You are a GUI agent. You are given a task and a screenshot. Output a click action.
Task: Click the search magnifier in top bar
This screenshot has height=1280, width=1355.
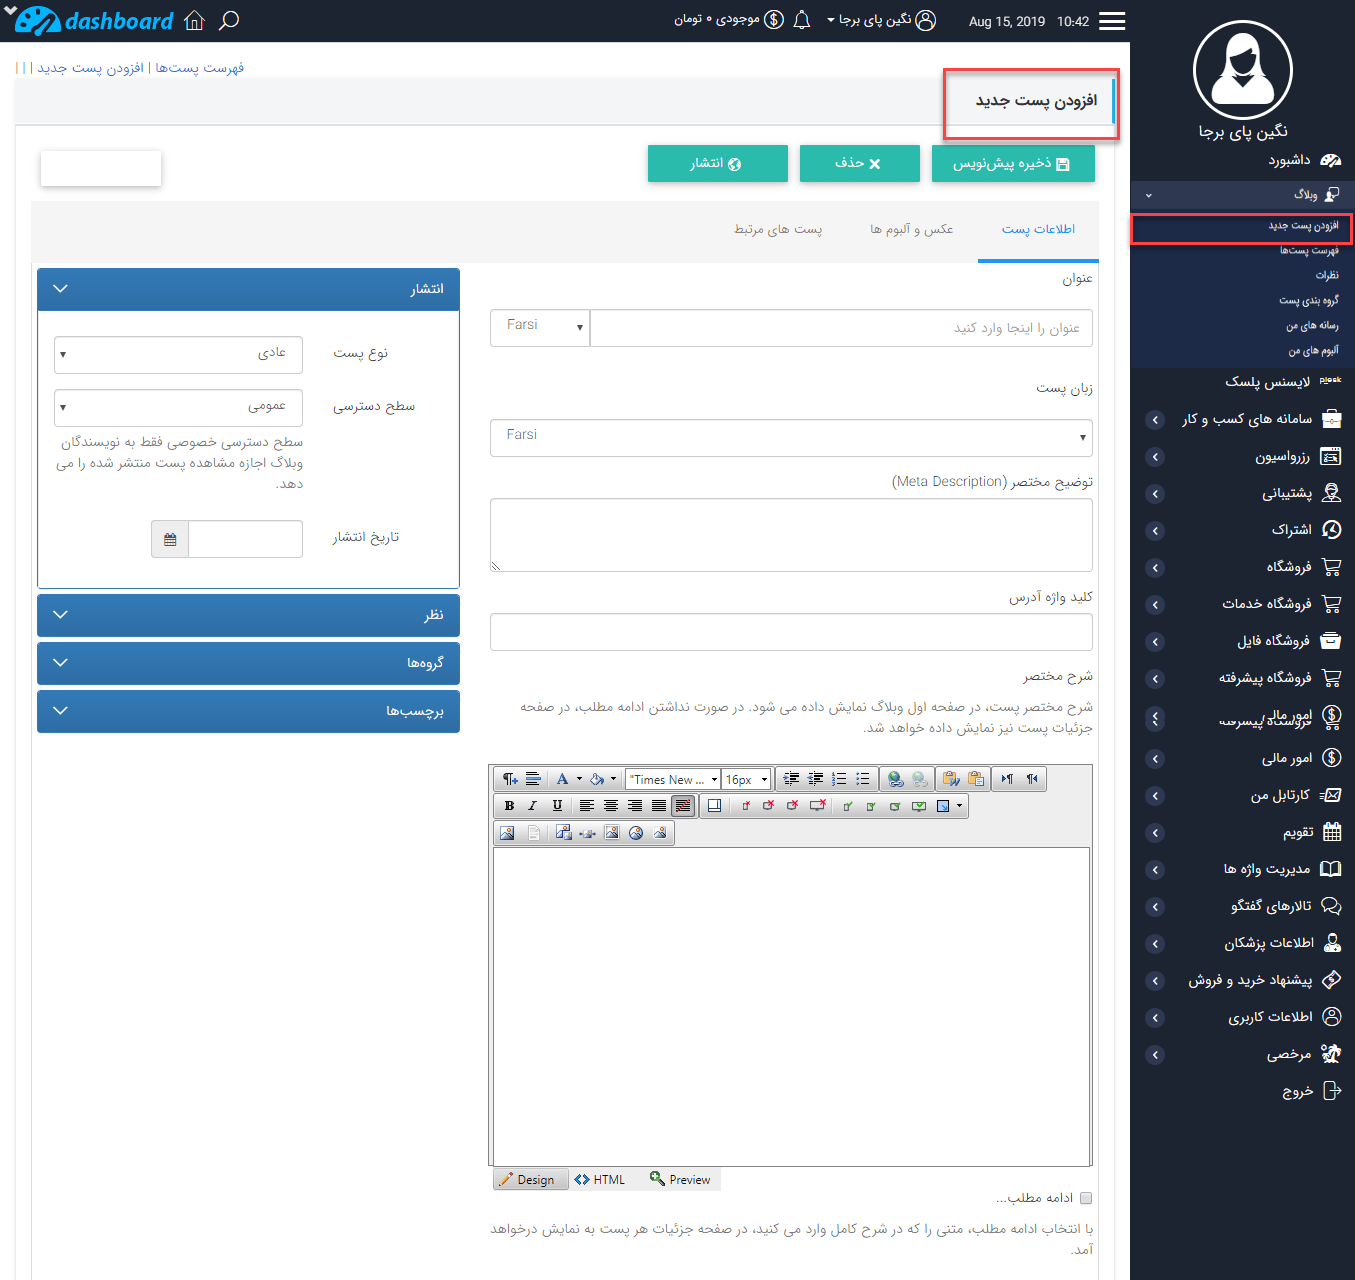pyautogui.click(x=229, y=20)
